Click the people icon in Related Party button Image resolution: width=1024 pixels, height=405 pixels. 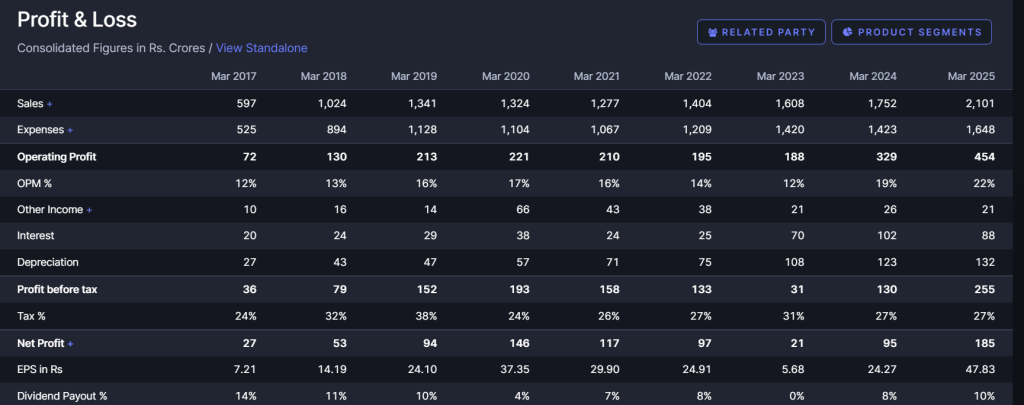click(712, 32)
